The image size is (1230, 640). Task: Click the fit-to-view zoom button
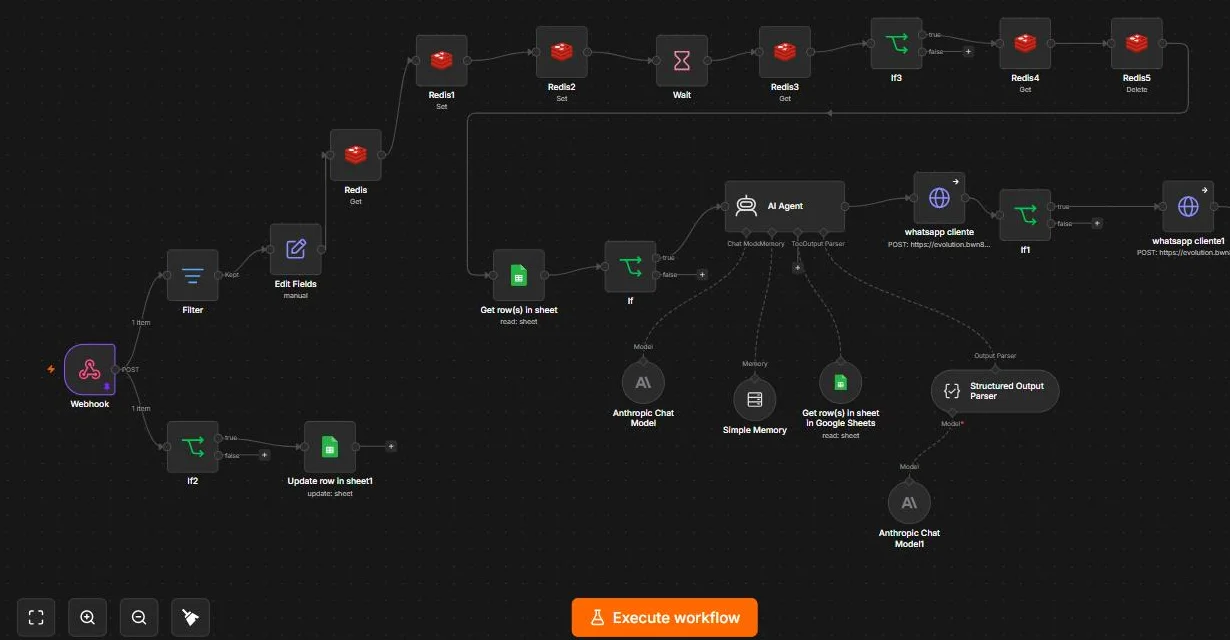[x=36, y=617]
